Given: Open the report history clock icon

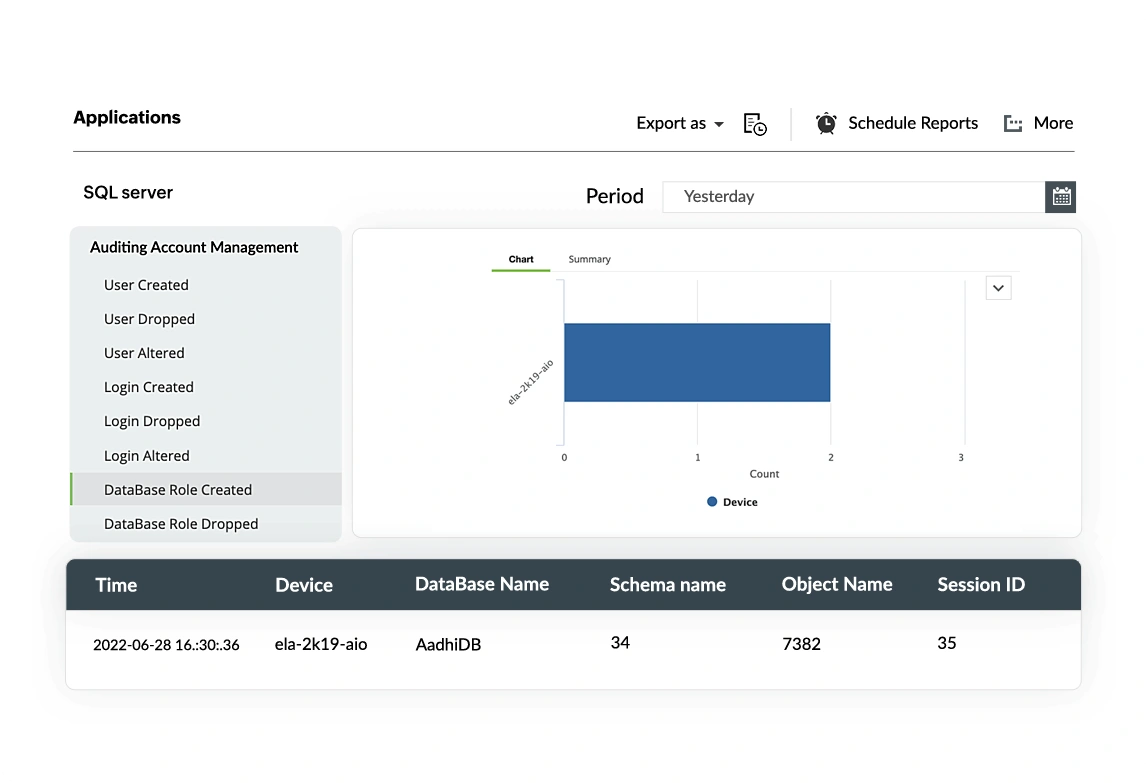Looking at the screenshot, I should (755, 124).
